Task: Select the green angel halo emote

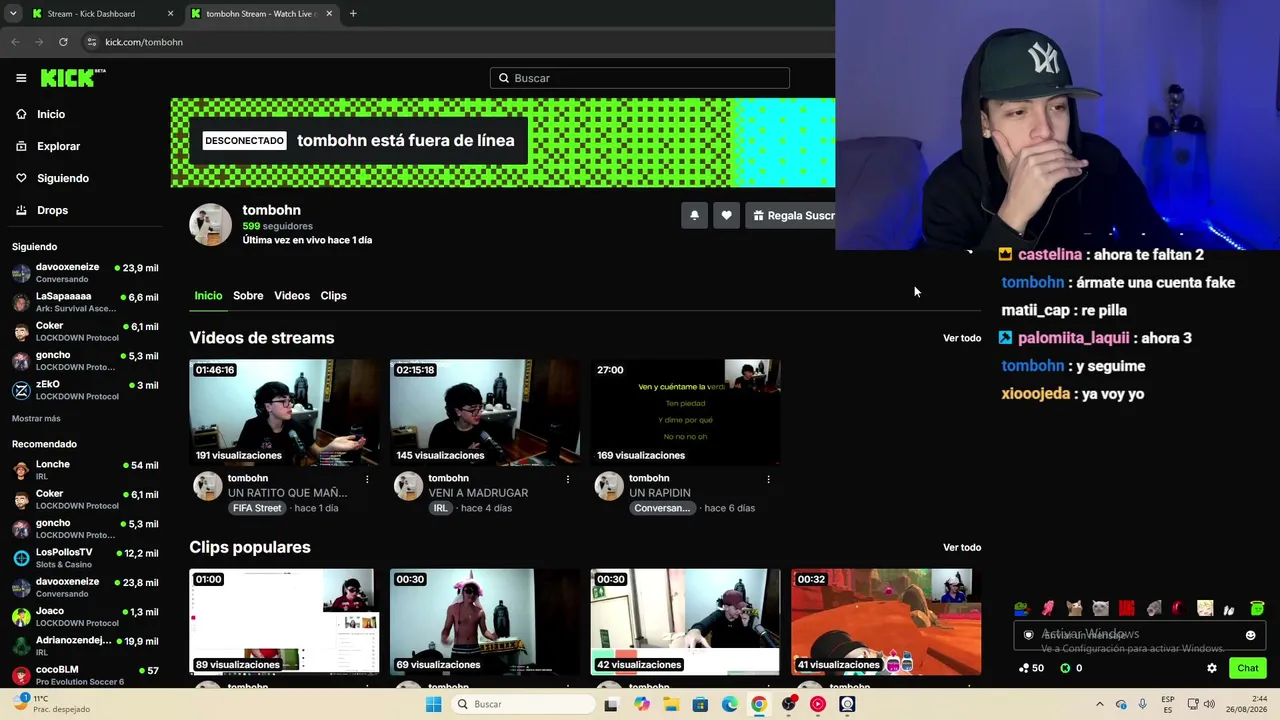Action: (1257, 608)
